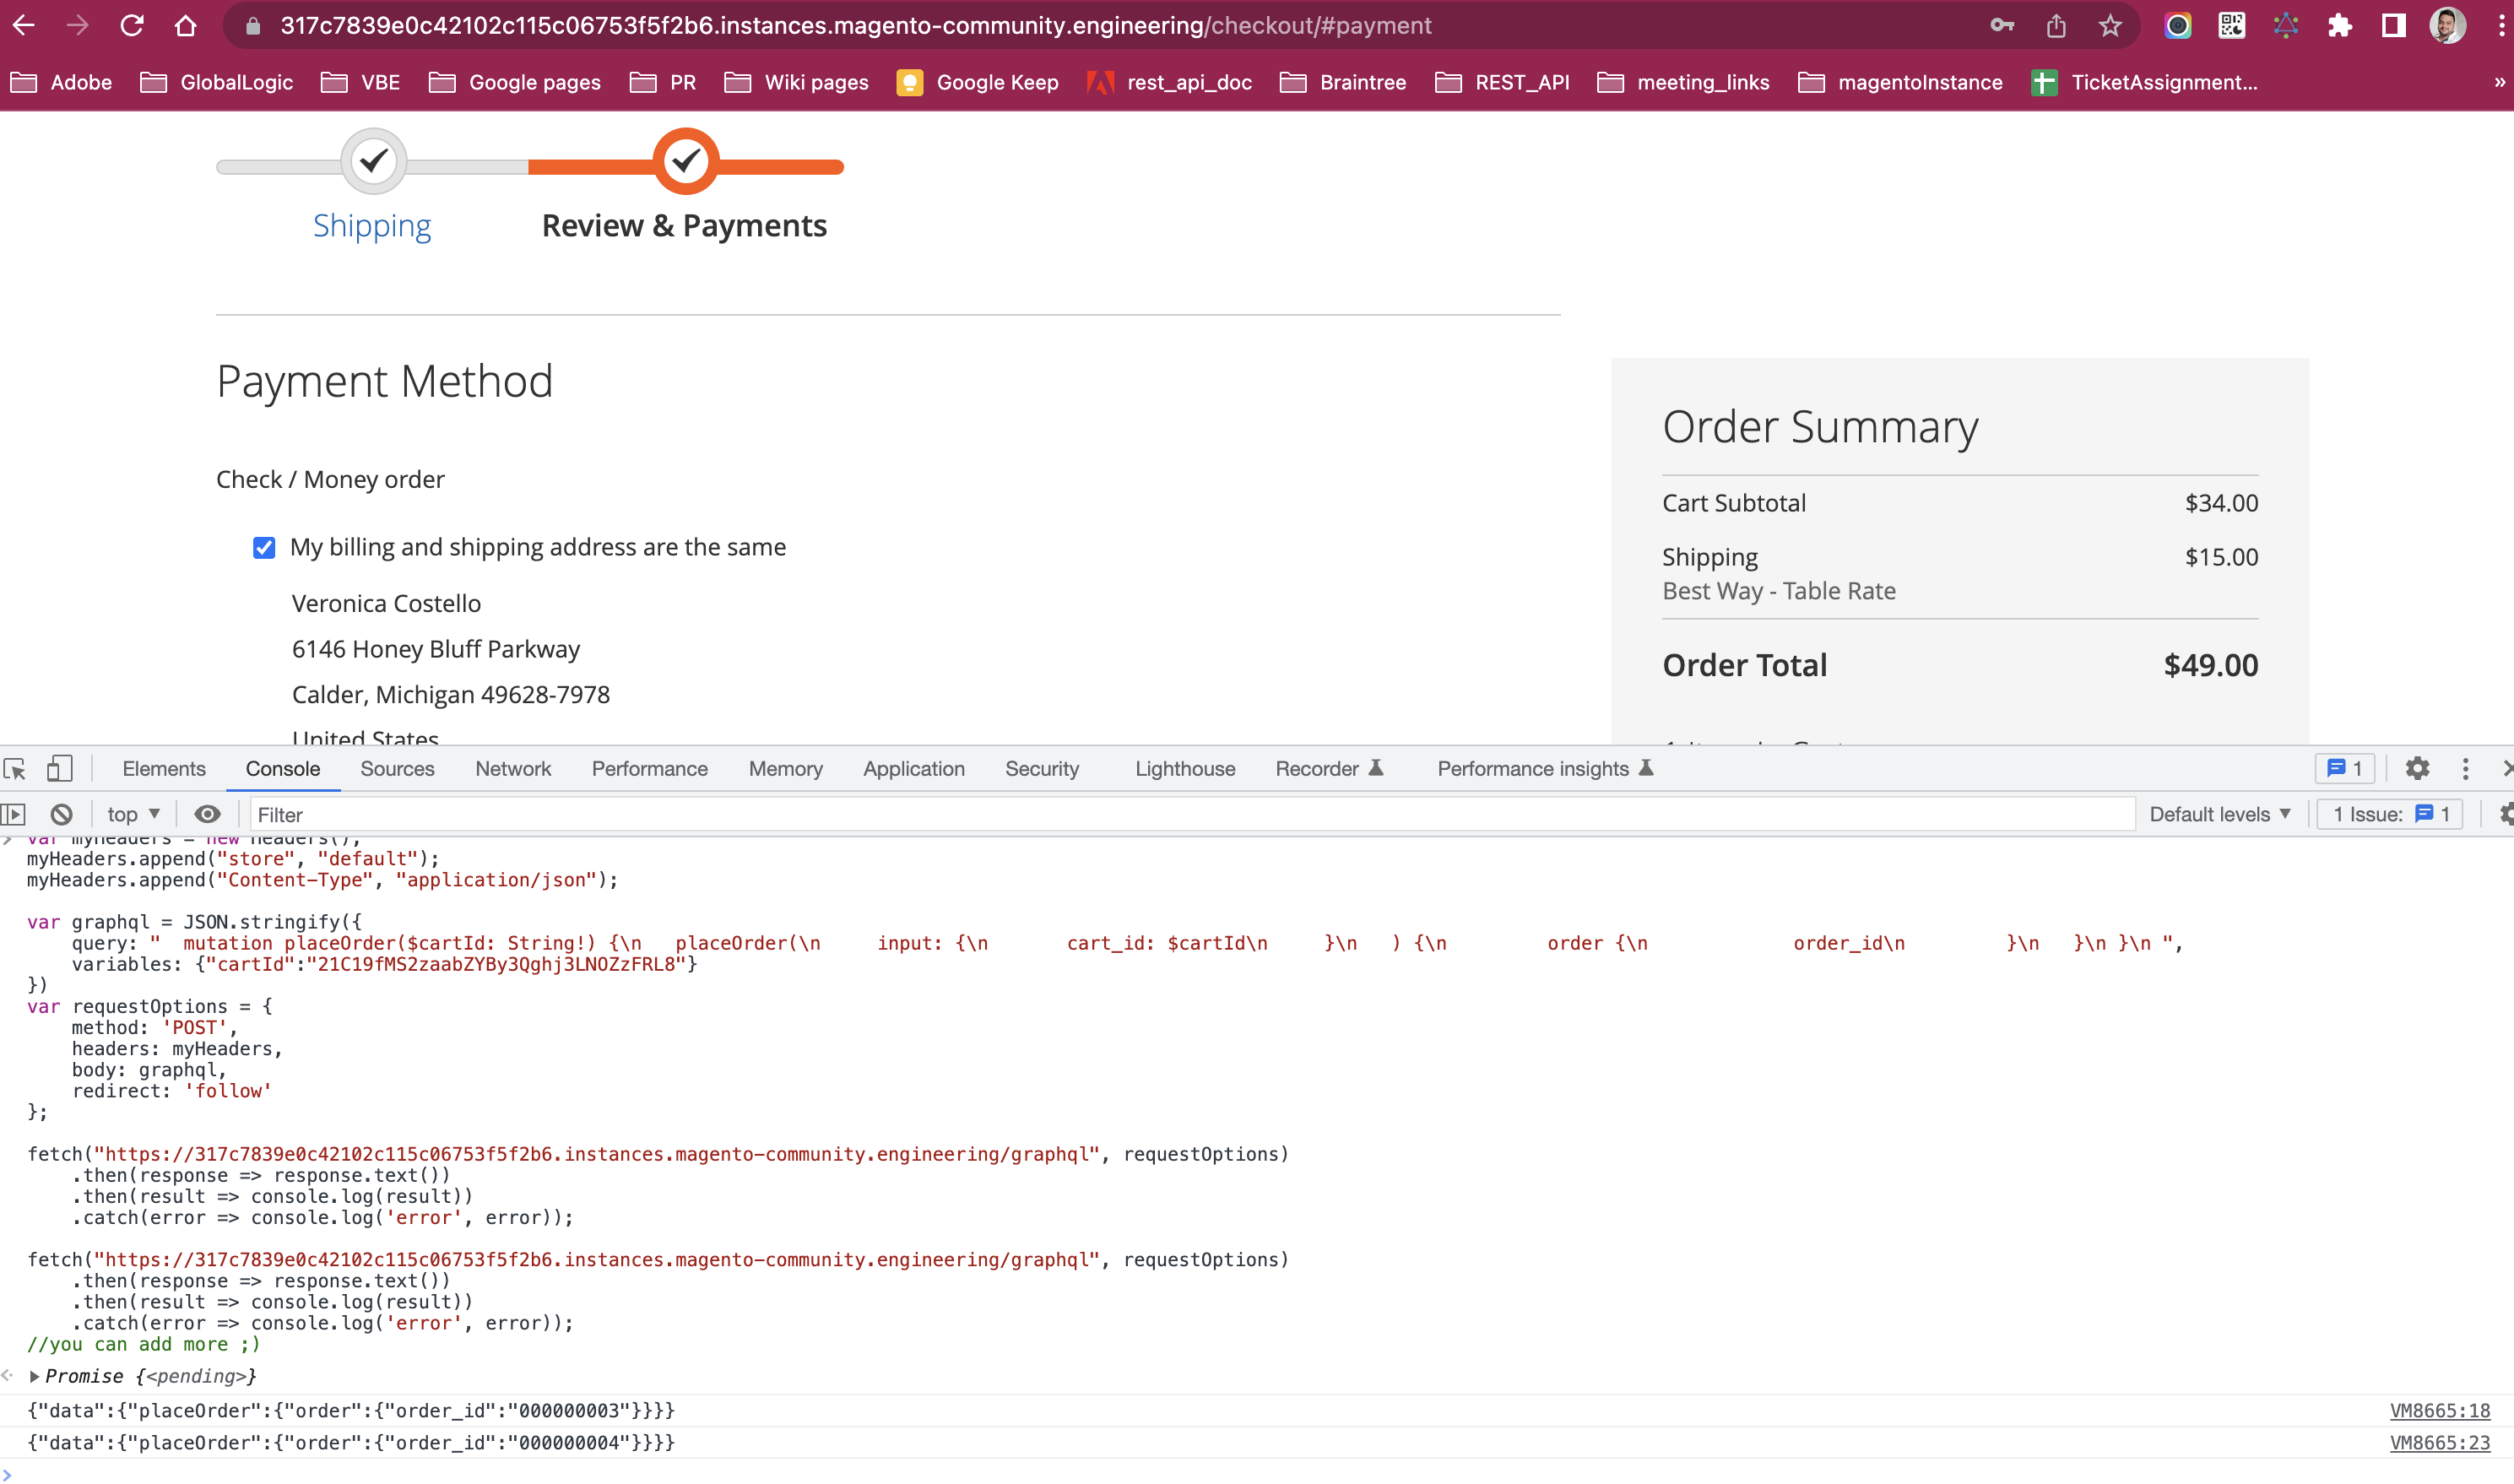
Task: Open the 'Default levels' dropdown
Action: point(2220,813)
